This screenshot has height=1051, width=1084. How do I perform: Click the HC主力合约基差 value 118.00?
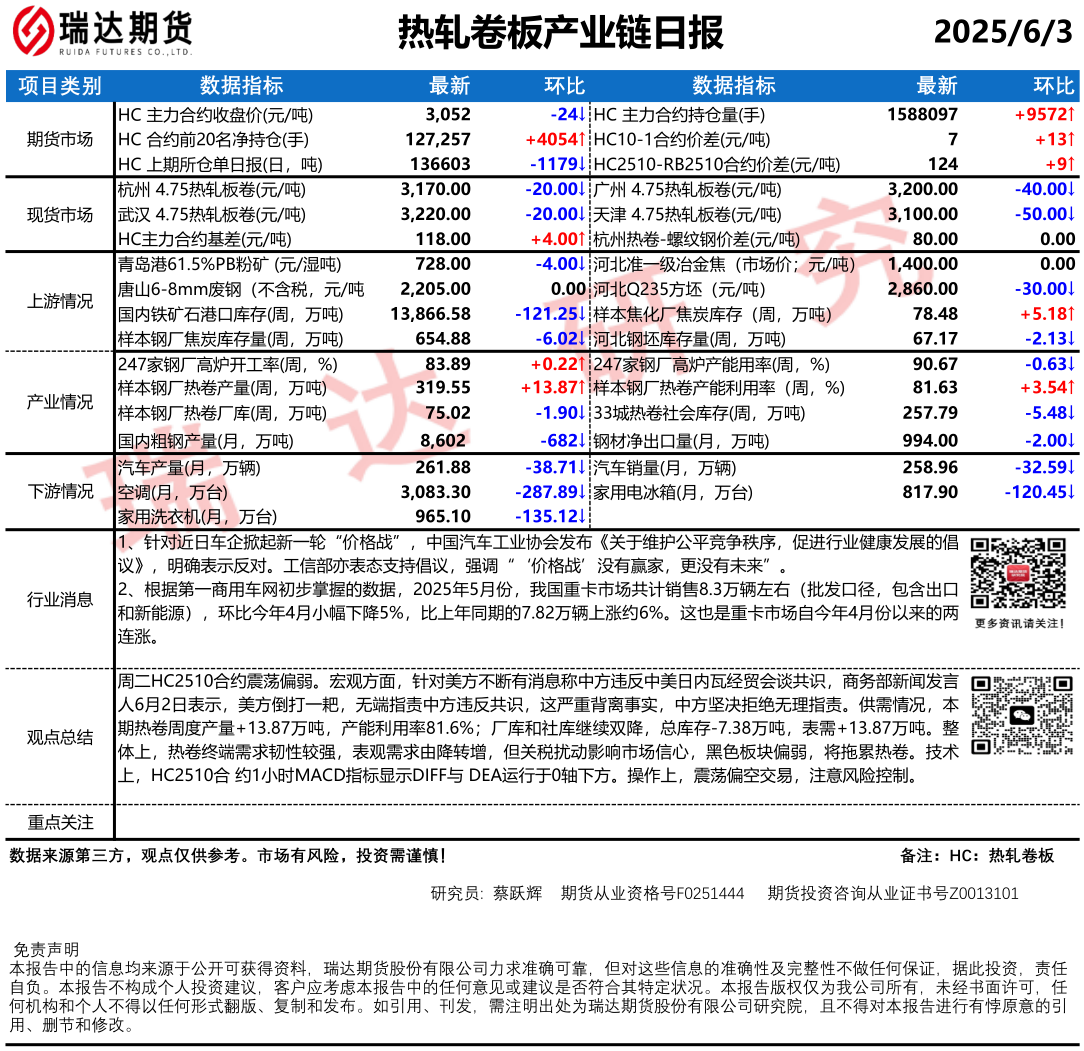443,239
